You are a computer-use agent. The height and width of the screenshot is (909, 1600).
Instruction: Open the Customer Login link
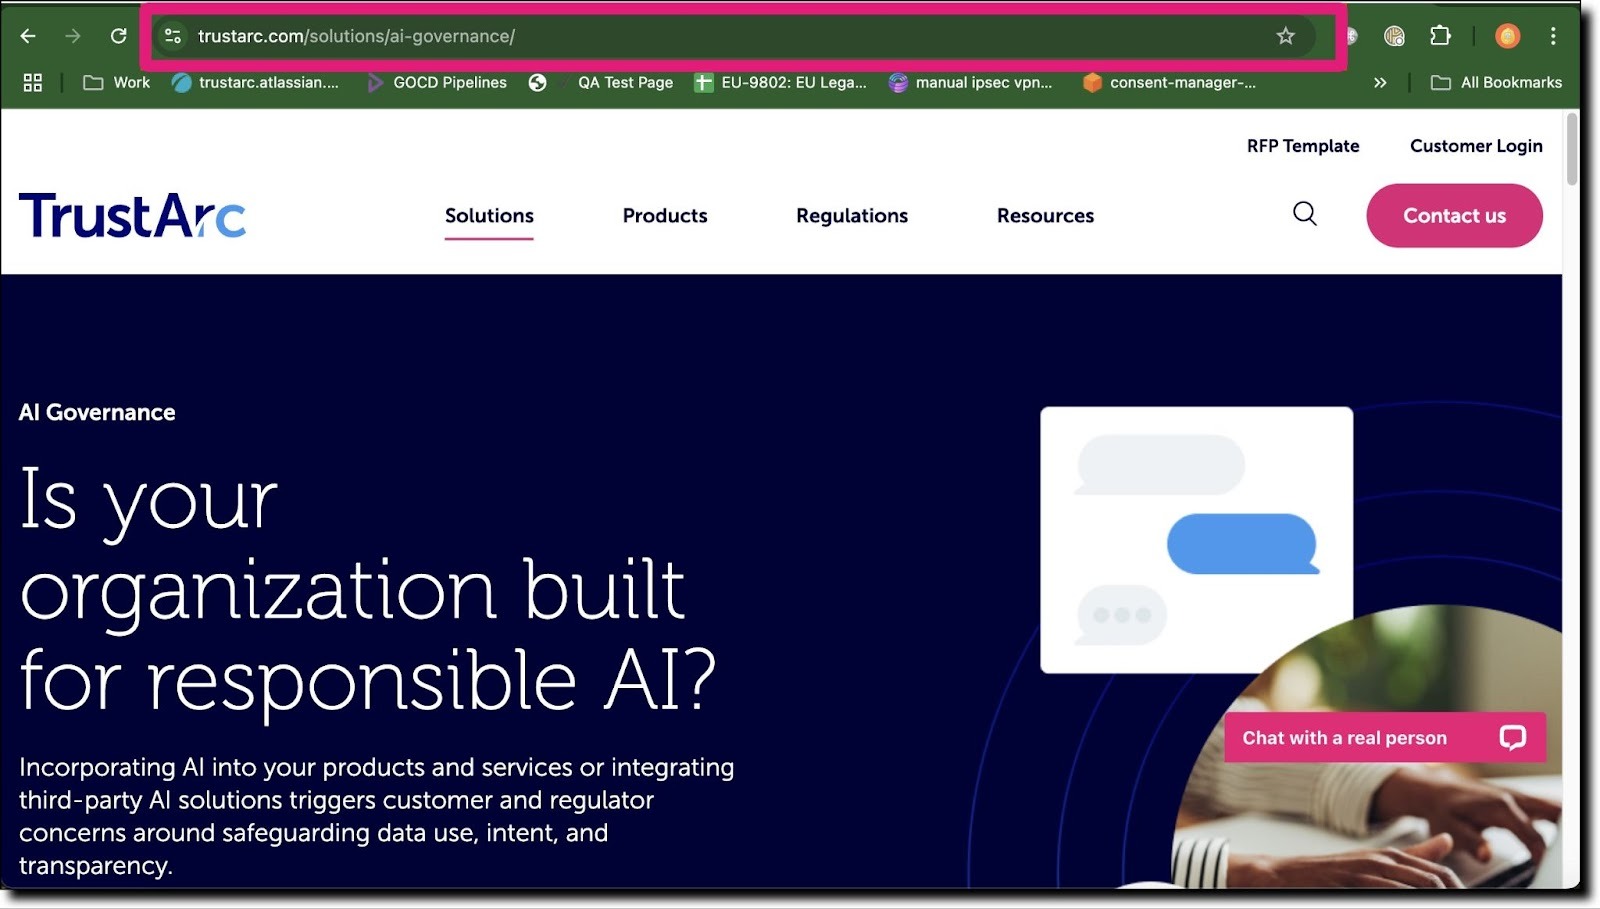tap(1476, 146)
